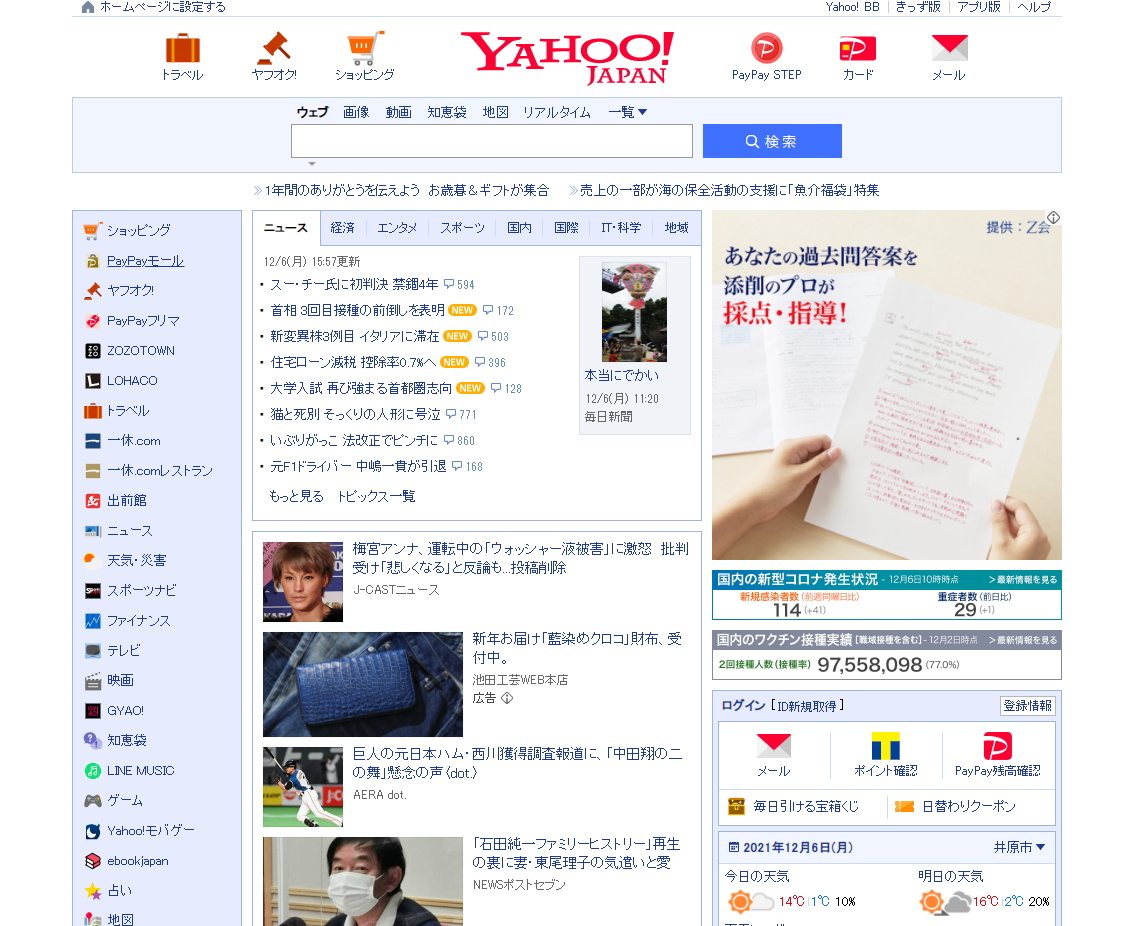Open Movies clapperboard icon in sidebar

click(x=93, y=680)
